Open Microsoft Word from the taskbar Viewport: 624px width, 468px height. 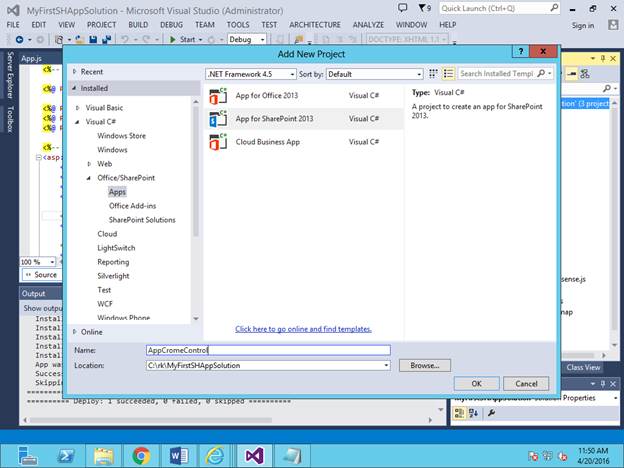[x=179, y=456]
